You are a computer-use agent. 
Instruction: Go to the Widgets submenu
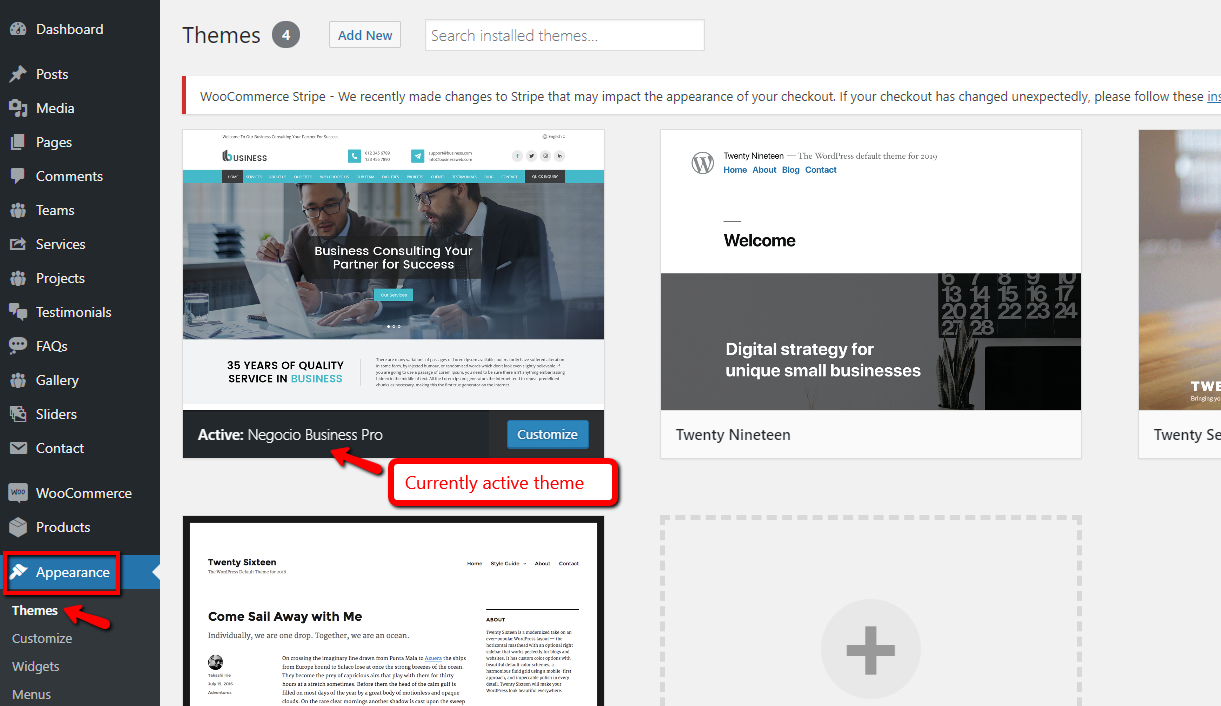[36, 666]
